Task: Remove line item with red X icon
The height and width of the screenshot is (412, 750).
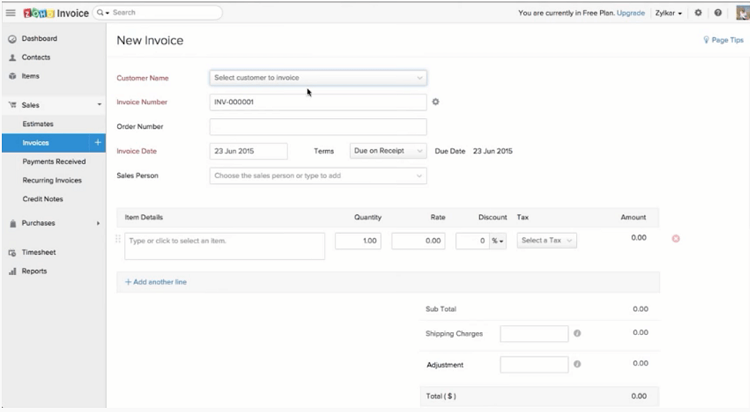Action: click(676, 238)
